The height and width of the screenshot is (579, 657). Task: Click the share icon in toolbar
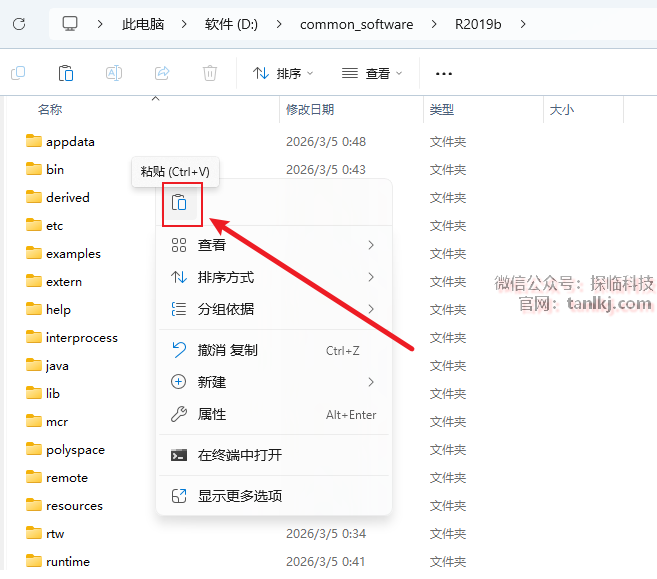coord(162,73)
